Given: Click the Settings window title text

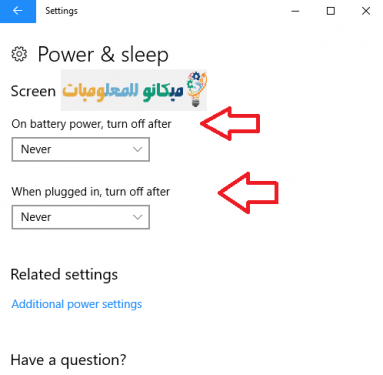Looking at the screenshot, I should point(61,11).
